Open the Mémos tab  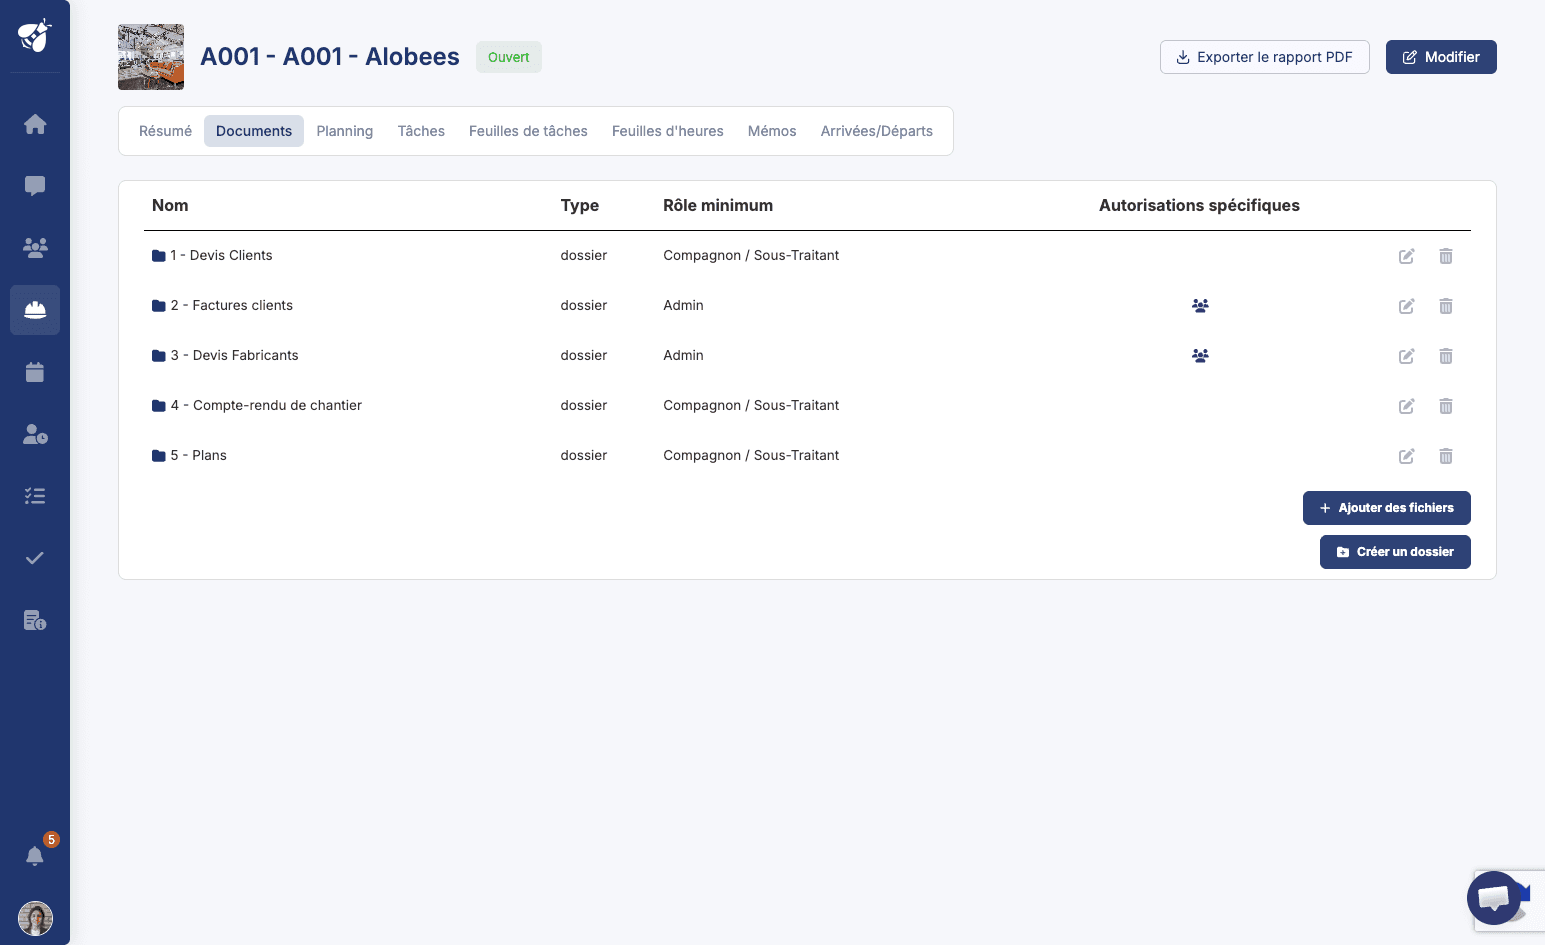(x=772, y=131)
